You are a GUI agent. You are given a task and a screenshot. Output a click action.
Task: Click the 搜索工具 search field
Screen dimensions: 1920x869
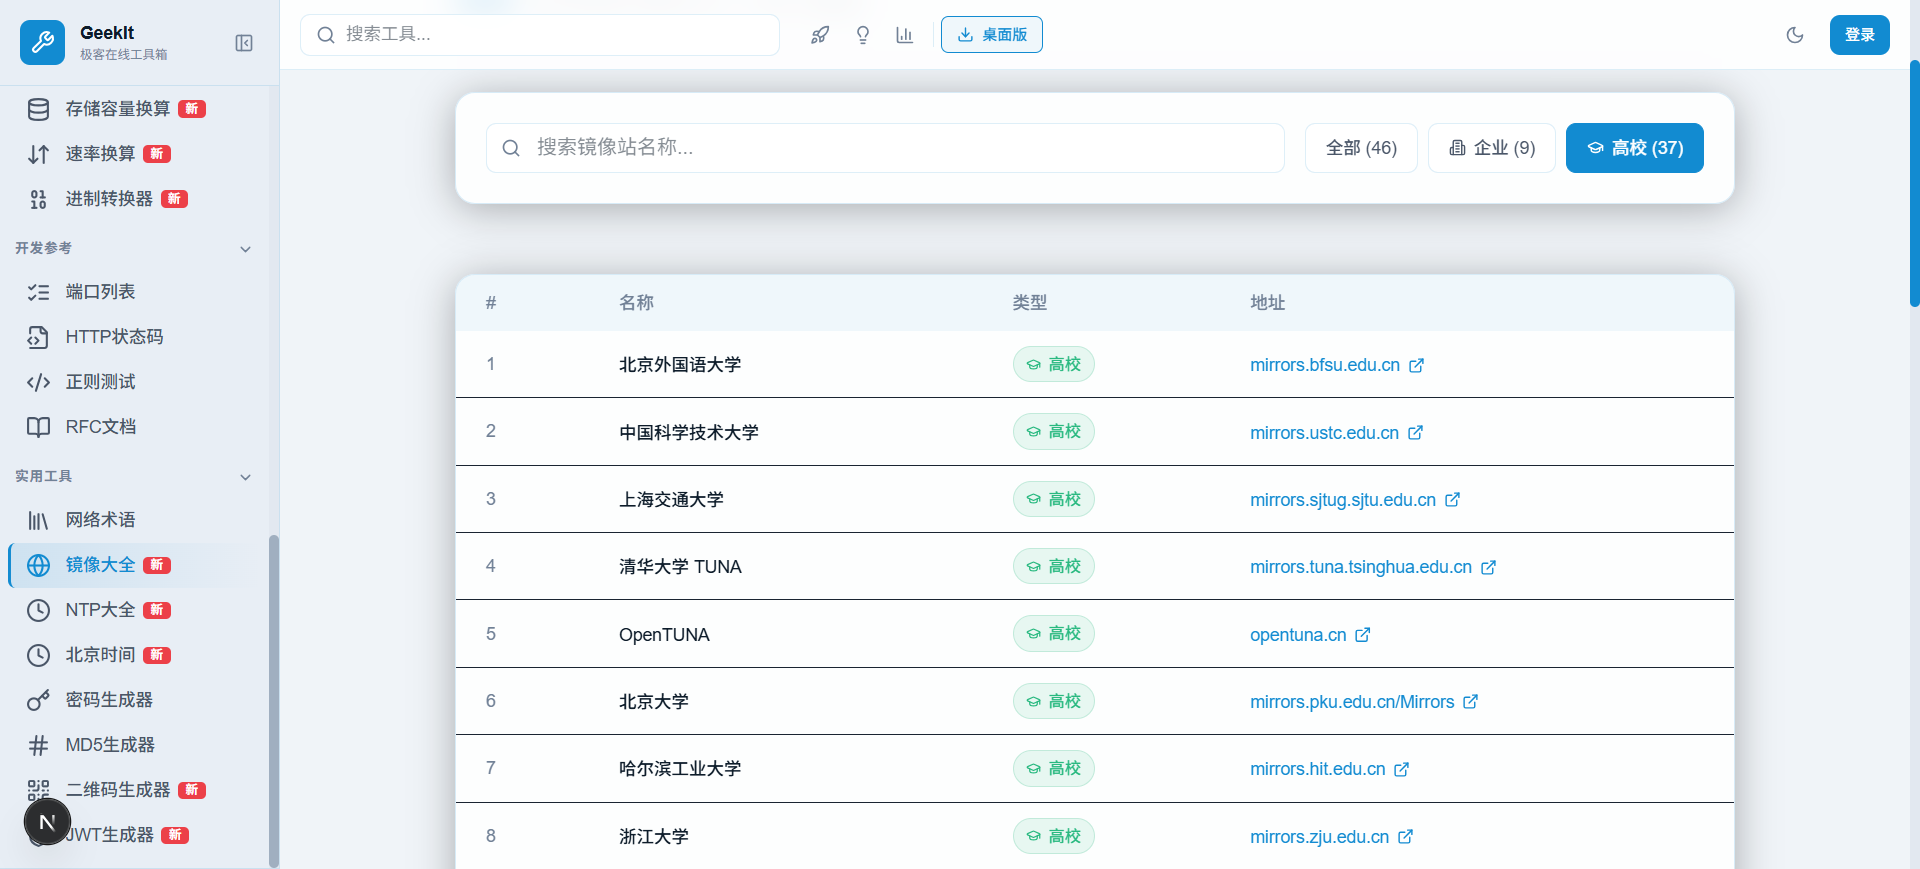coord(540,35)
